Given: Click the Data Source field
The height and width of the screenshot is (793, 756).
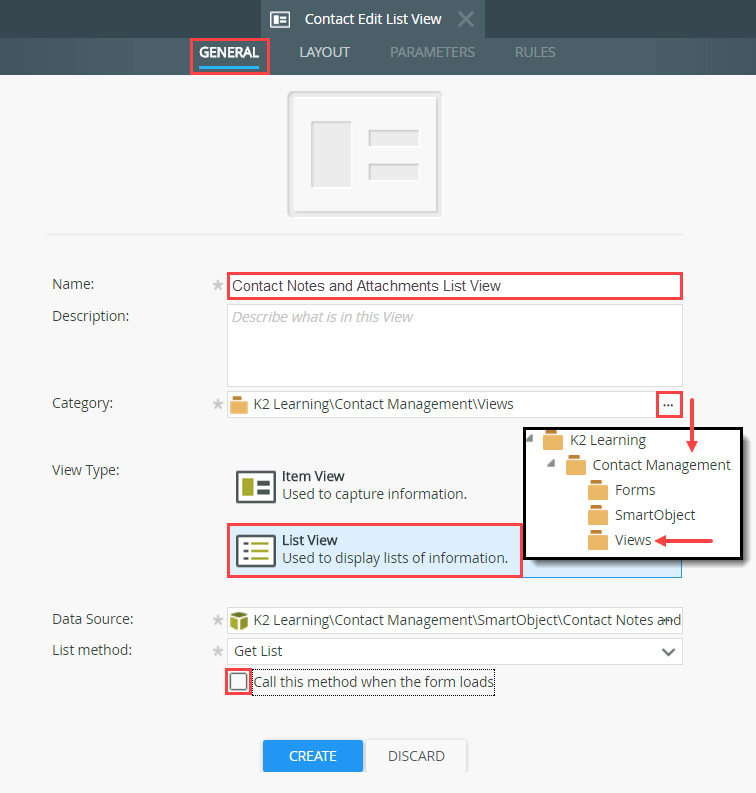Looking at the screenshot, I should [455, 621].
